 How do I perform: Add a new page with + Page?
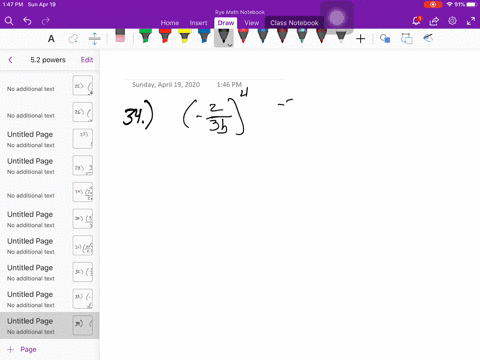click(22, 349)
